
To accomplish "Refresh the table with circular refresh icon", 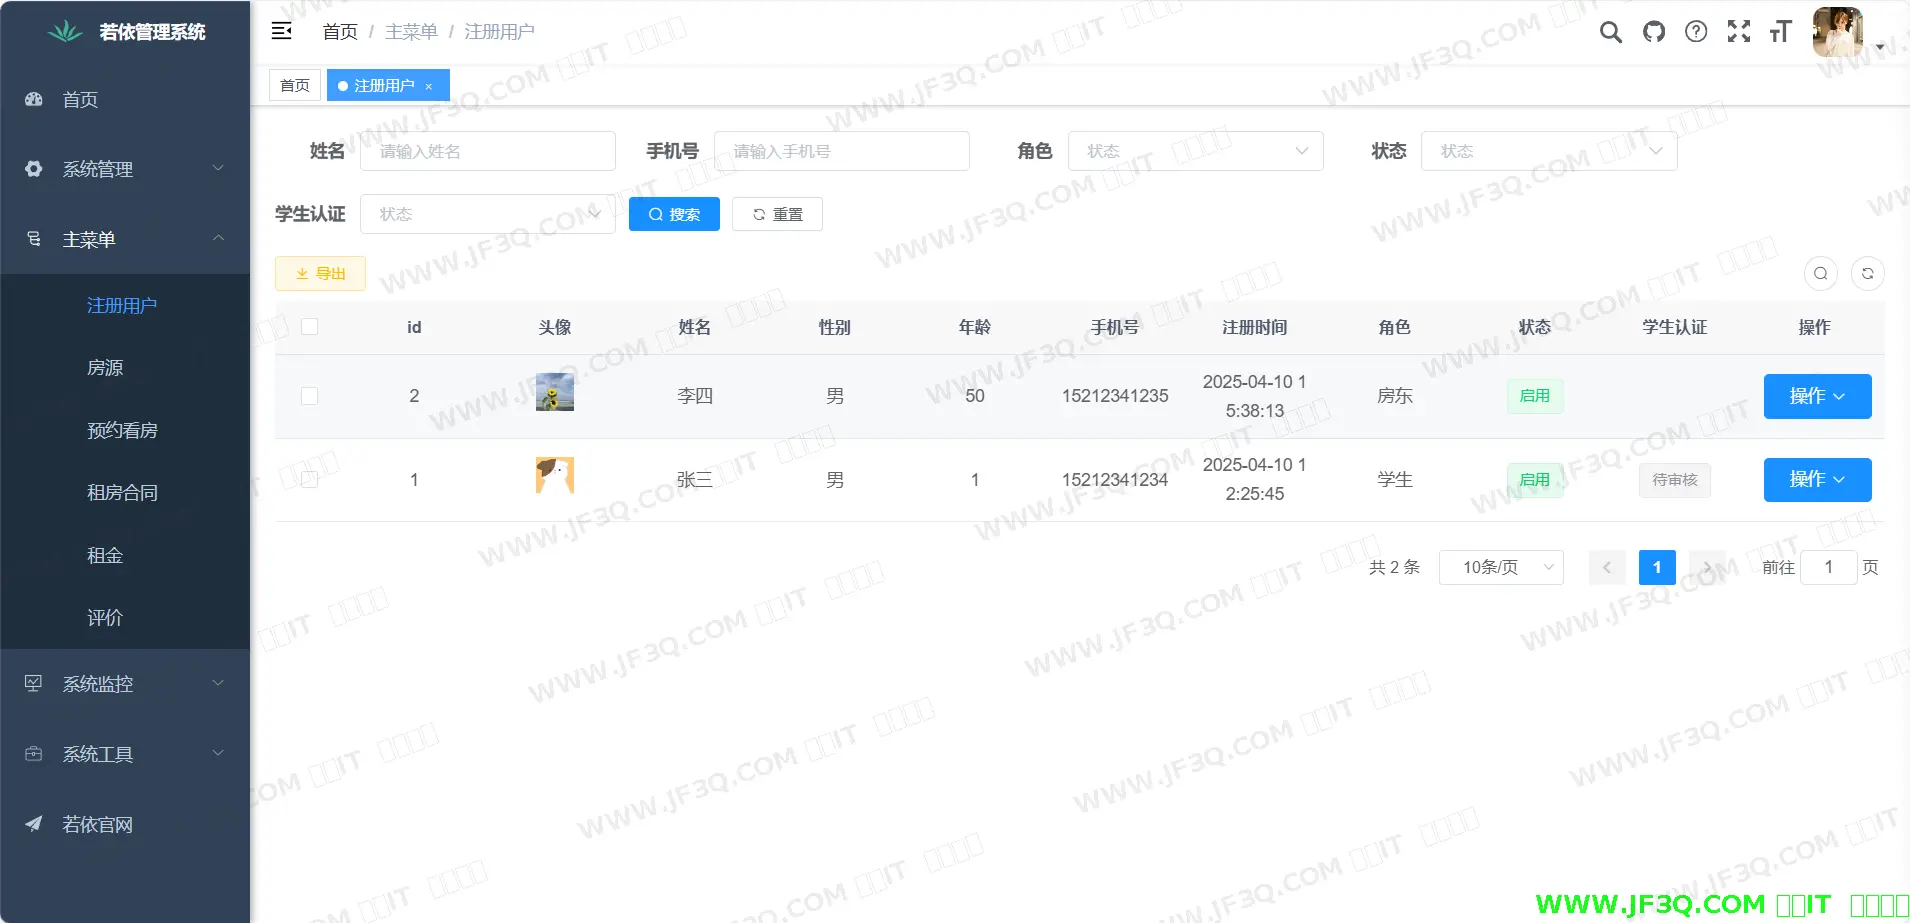I will 1867,273.
